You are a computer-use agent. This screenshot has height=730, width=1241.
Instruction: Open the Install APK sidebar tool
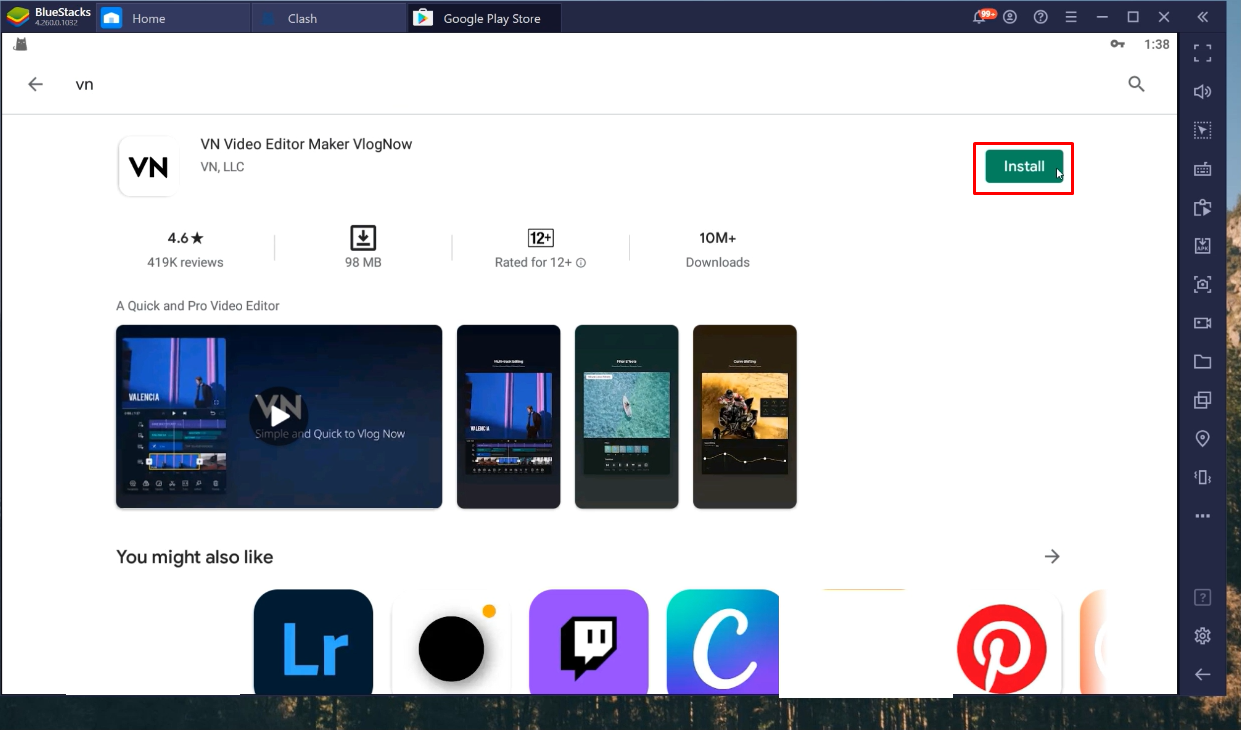click(1202, 245)
